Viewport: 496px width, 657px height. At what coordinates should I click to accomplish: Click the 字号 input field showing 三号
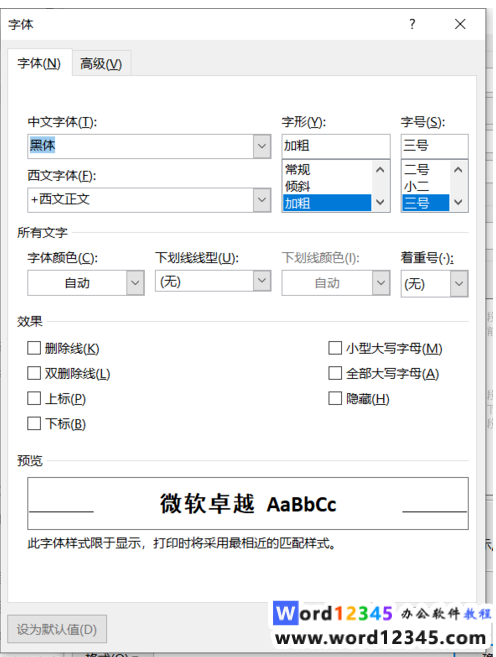click(434, 146)
